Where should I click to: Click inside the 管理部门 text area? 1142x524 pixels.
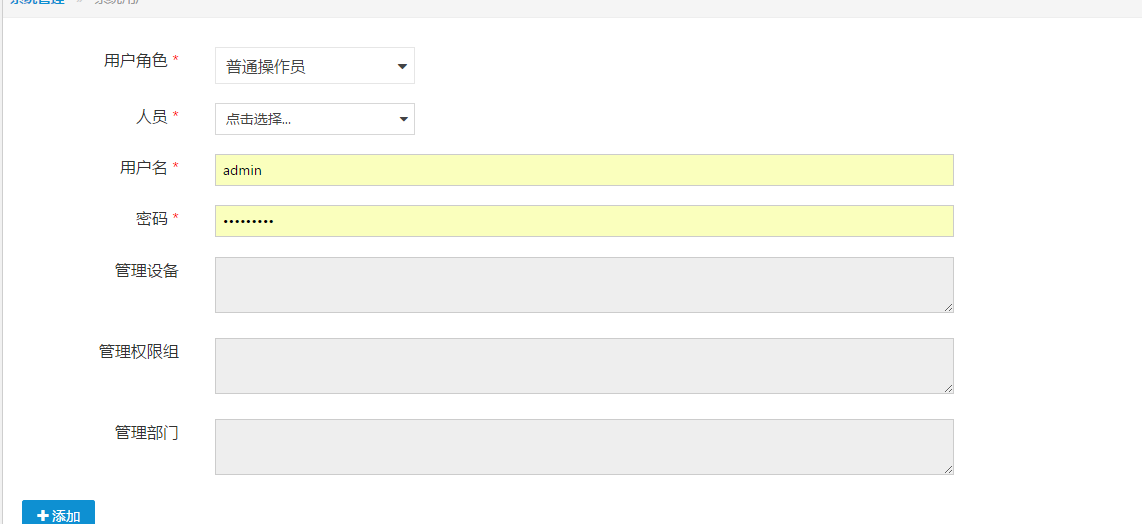(584, 447)
